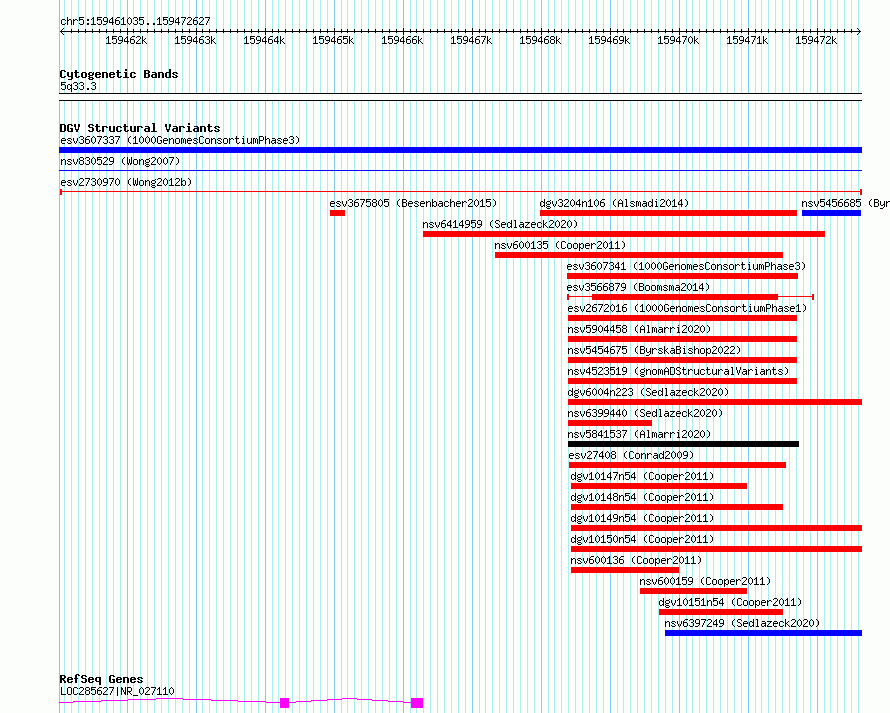
Task: Click nsv4523519 (gnomADStructuralVariants) label
Action: [x=678, y=371]
